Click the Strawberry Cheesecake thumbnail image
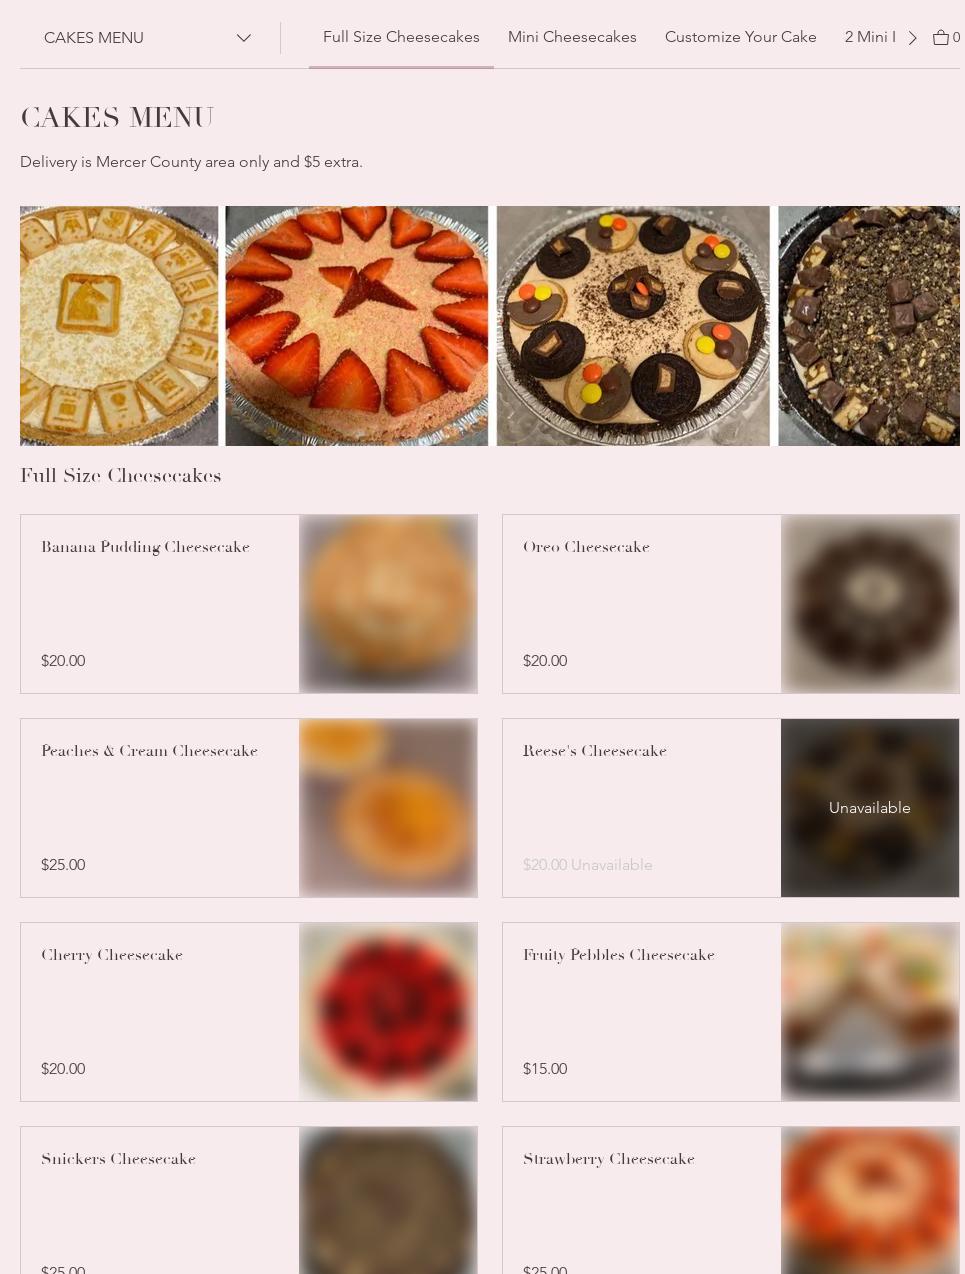This screenshot has height=1274, width=965. (x=870, y=1200)
